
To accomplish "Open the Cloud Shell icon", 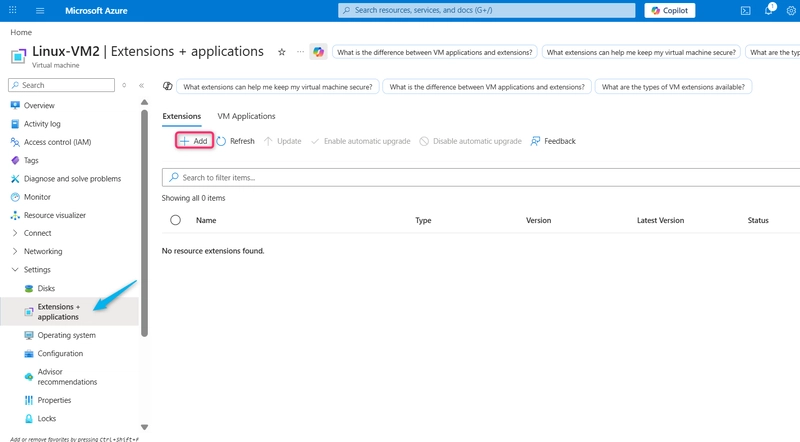I will click(745, 11).
